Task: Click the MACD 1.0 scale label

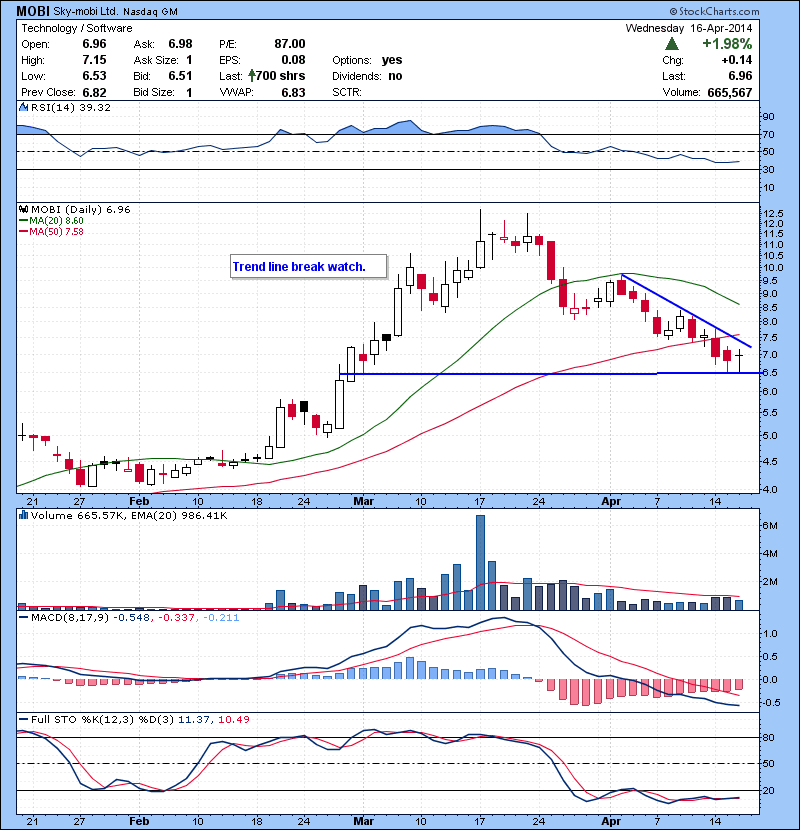Action: pos(770,634)
